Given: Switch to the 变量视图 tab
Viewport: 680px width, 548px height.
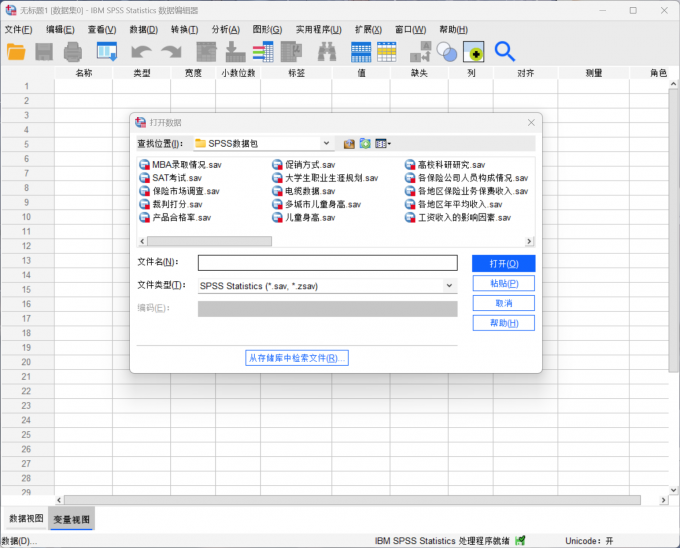Looking at the screenshot, I should (72, 519).
